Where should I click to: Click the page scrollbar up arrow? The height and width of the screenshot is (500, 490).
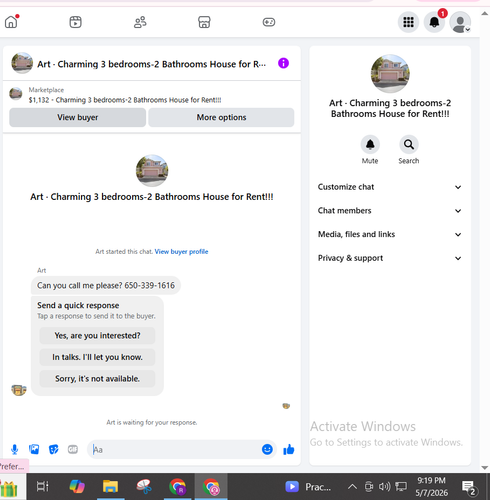[x=485, y=13]
